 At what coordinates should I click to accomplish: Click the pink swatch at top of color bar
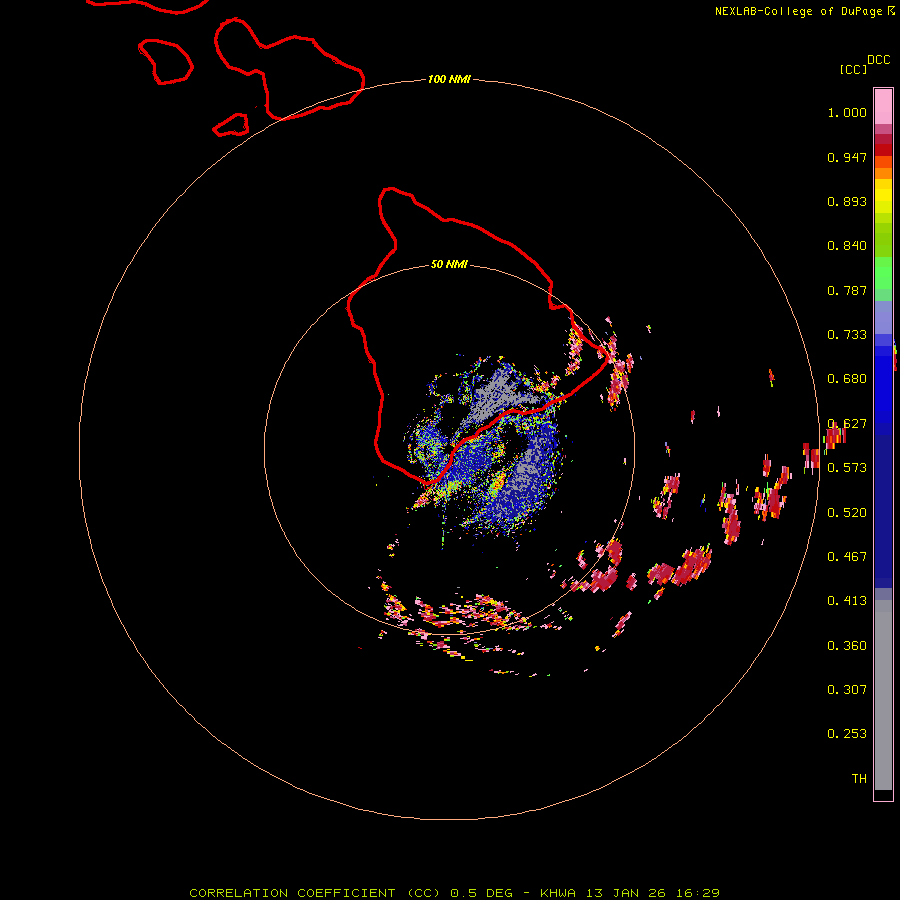point(883,106)
